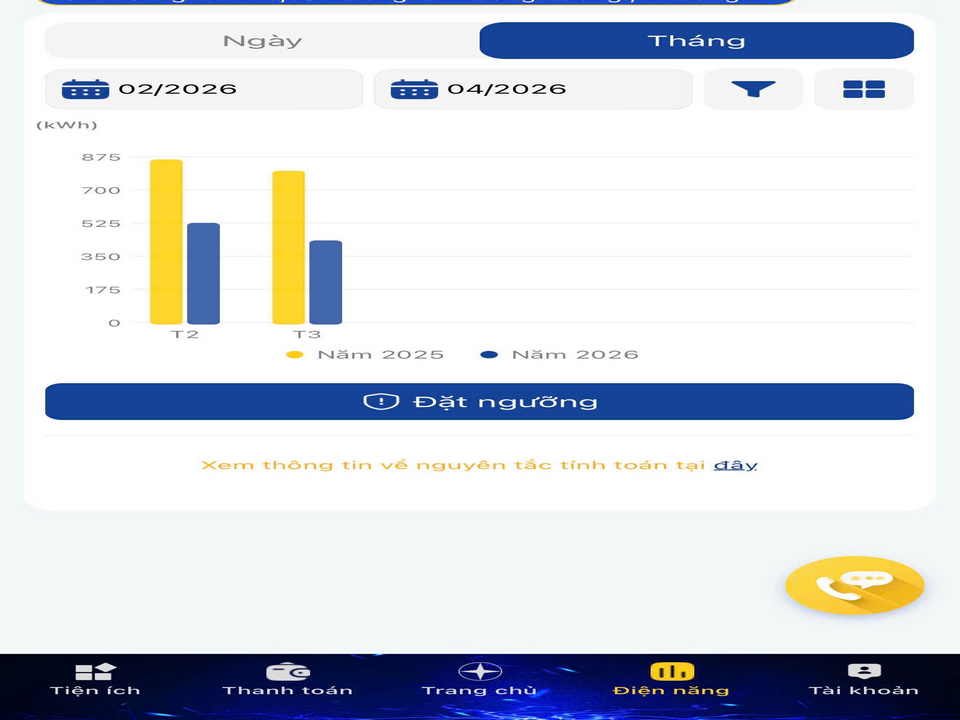Go to Thanh toán wallet icon
The image size is (960, 720).
tap(287, 679)
